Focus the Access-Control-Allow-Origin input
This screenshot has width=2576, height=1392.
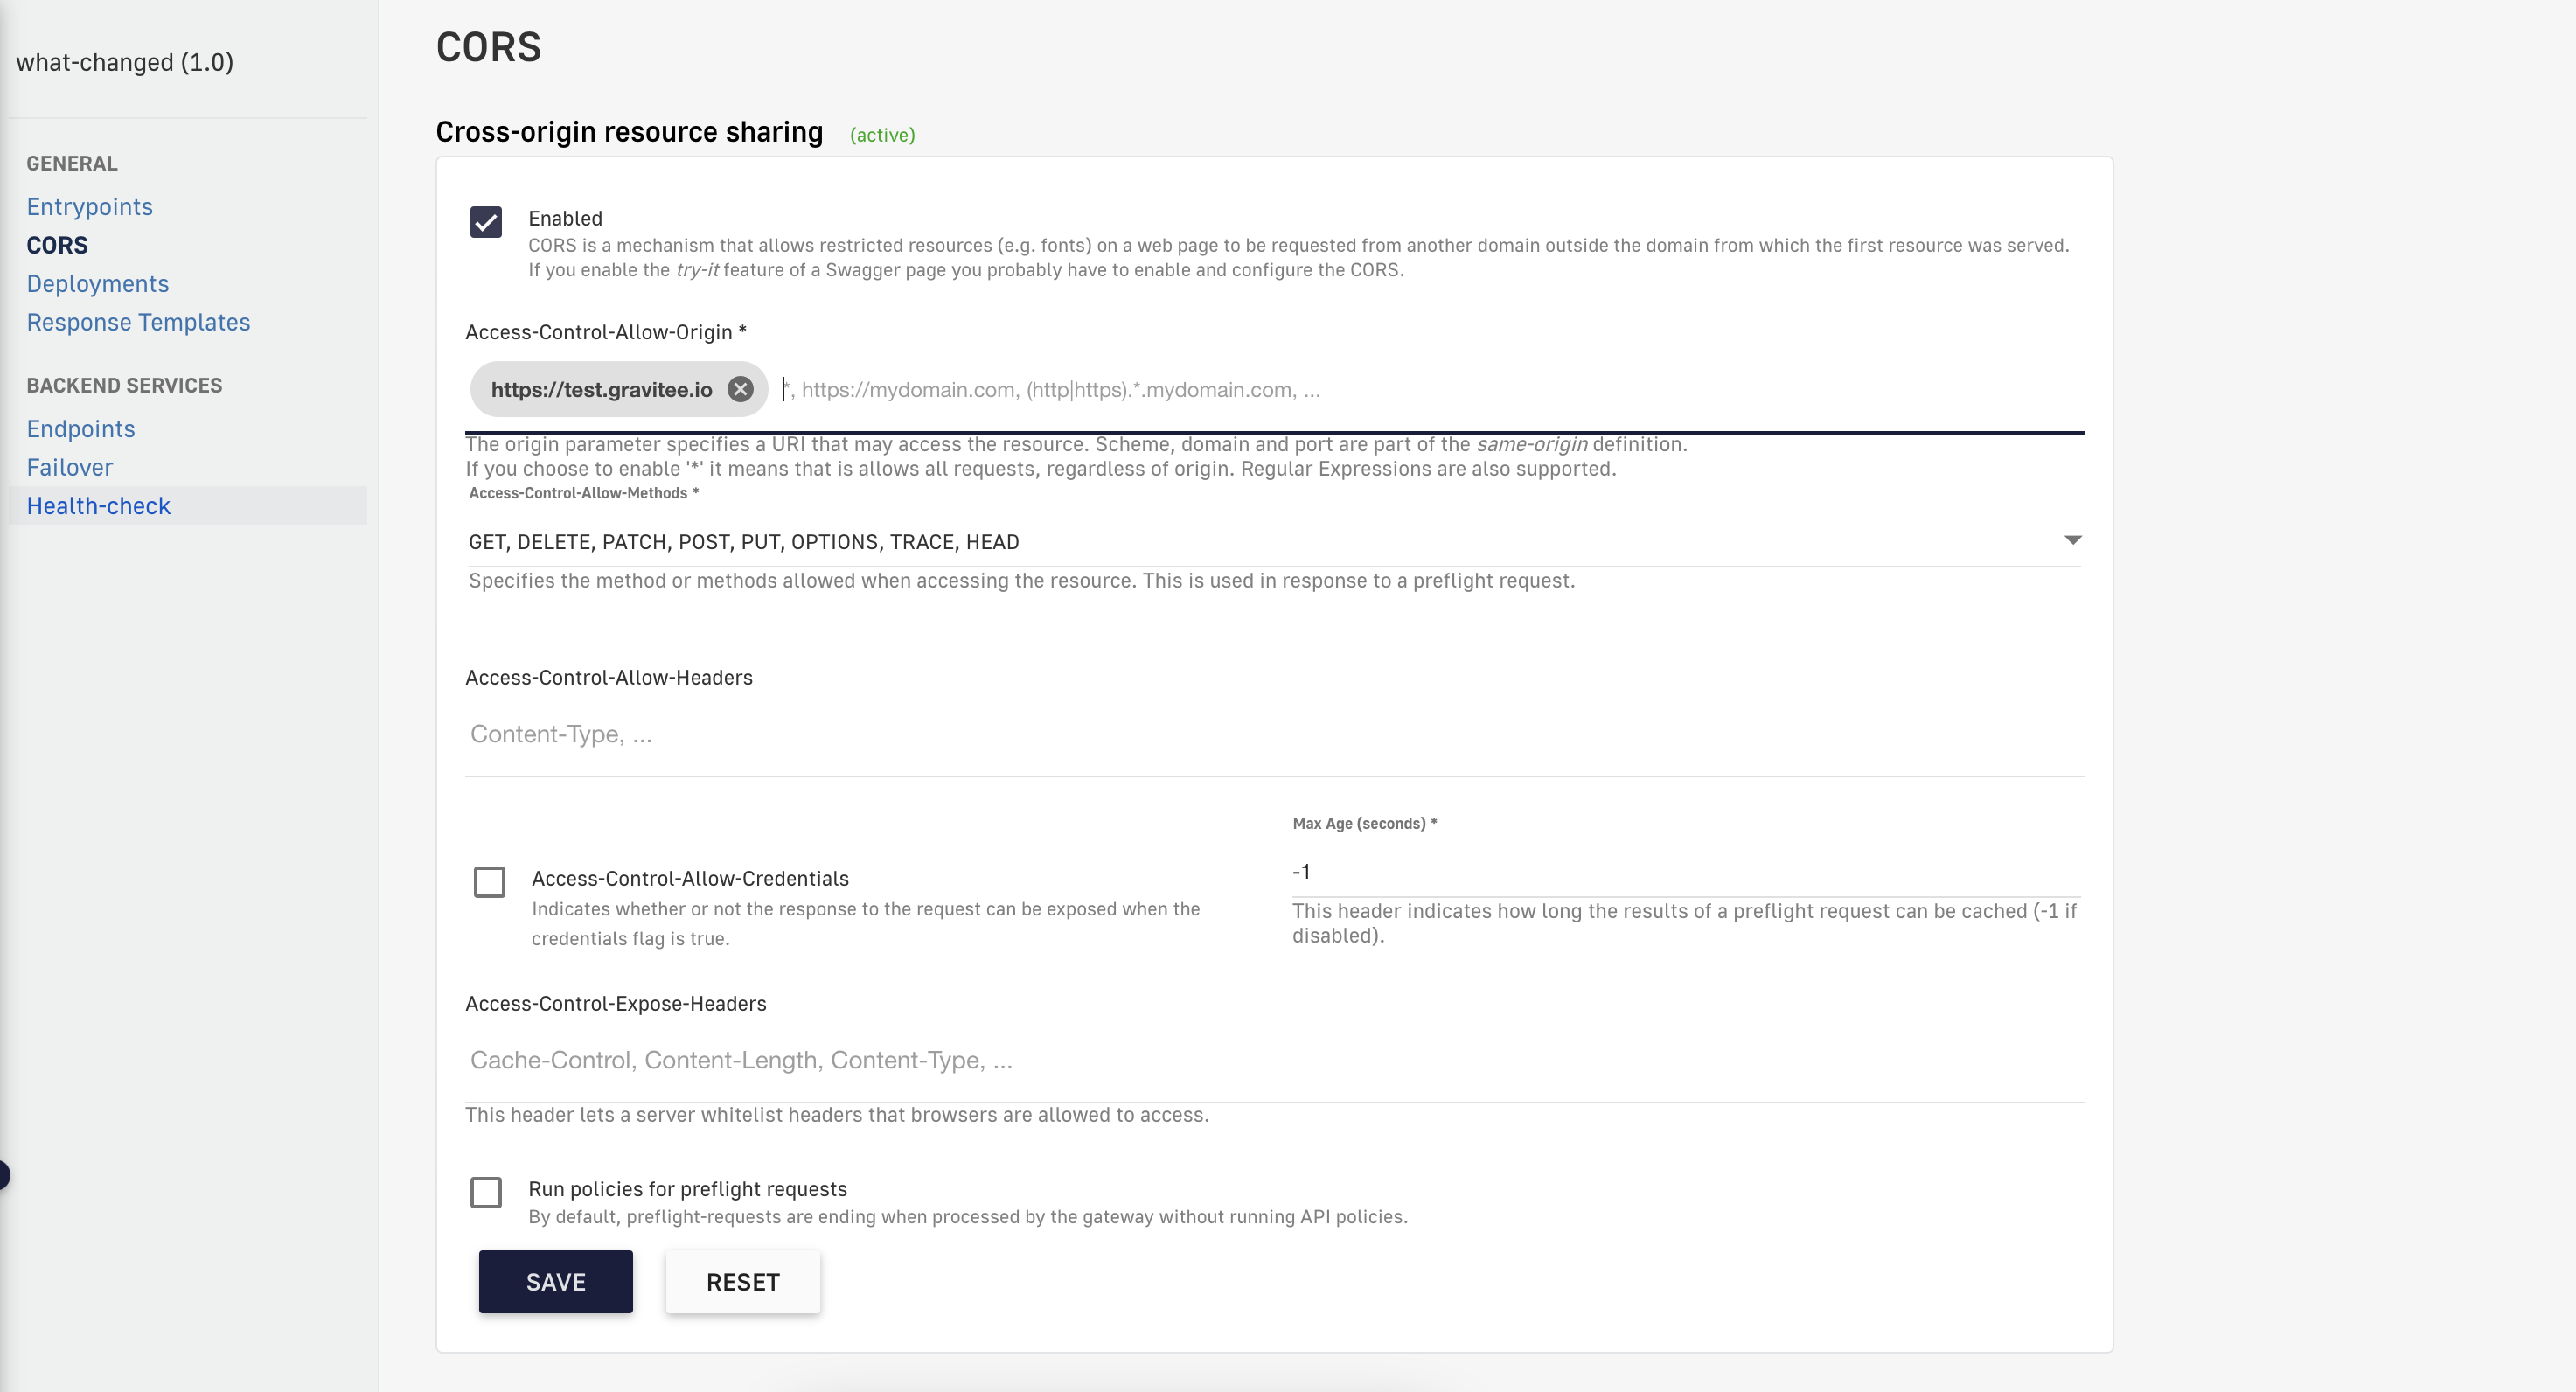[x=1400, y=390]
